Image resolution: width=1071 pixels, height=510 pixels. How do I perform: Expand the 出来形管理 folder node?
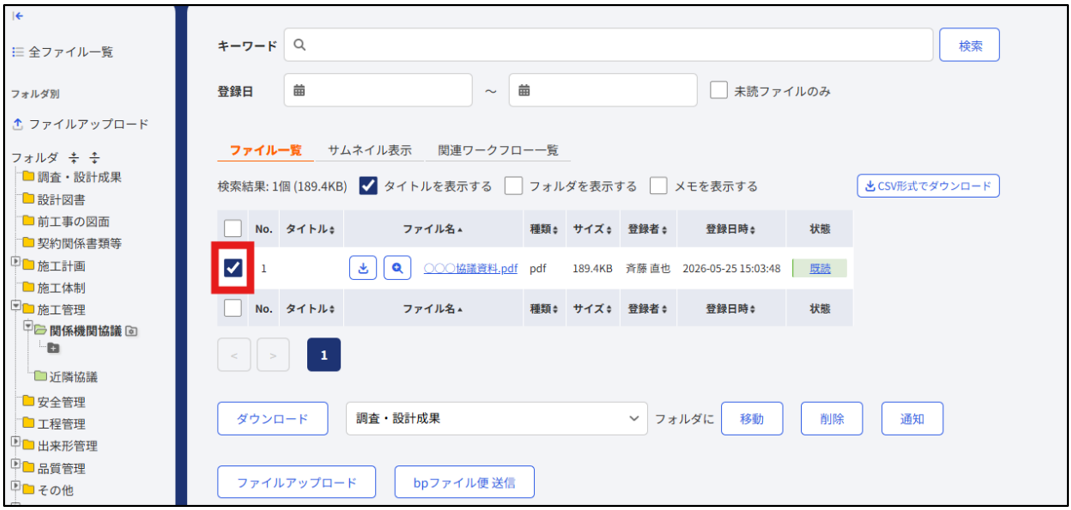click(16, 443)
